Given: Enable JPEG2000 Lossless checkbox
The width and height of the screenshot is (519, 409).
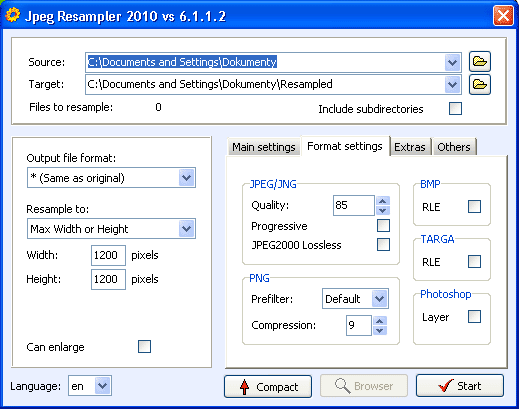Looking at the screenshot, I should 383,244.
